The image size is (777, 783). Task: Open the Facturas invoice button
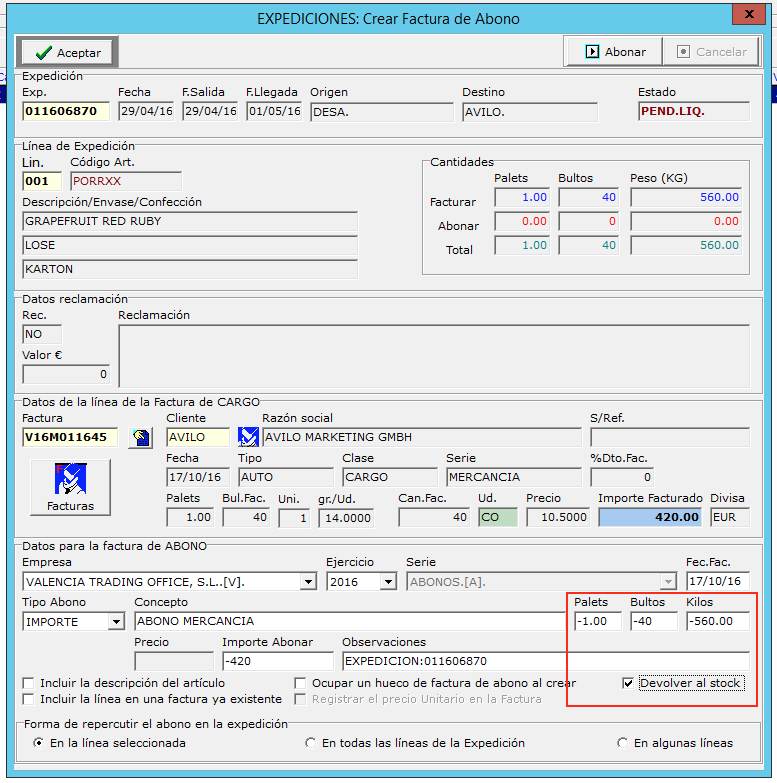point(70,487)
